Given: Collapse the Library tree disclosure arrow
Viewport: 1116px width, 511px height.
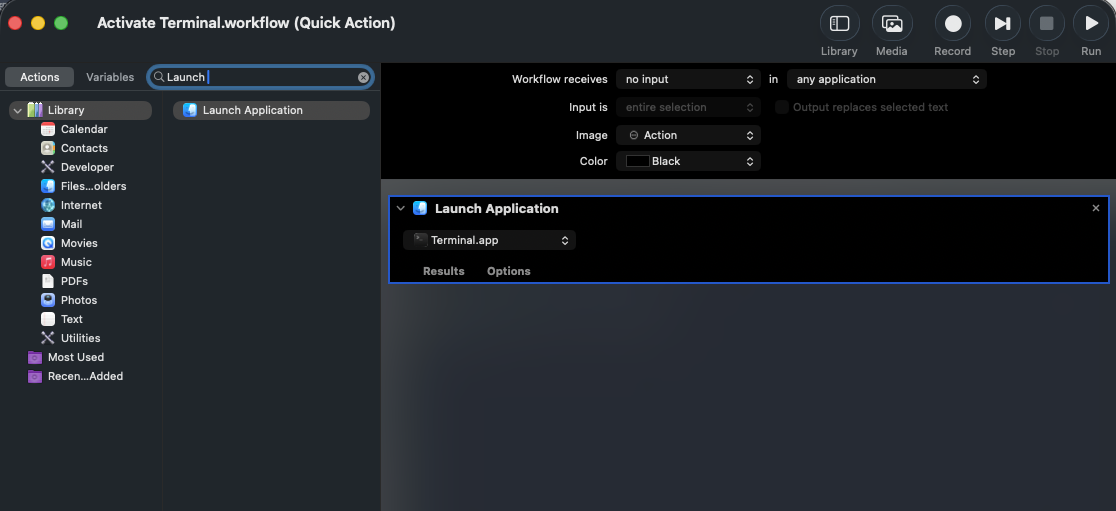Looking at the screenshot, I should click(18, 110).
